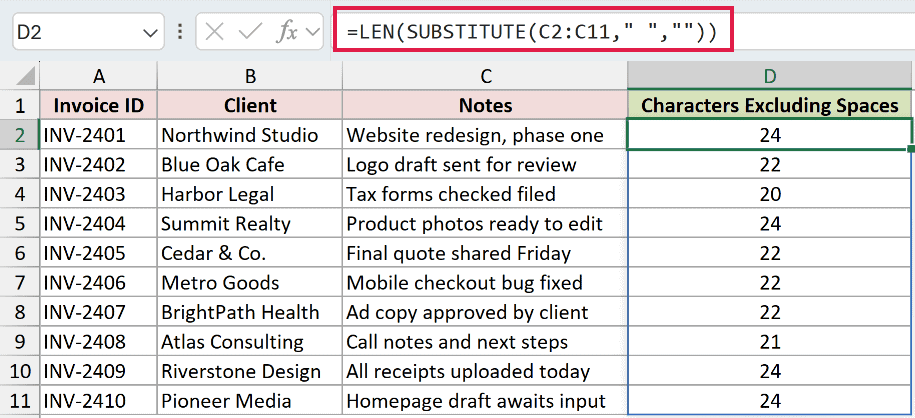915x418 pixels.
Task: Click the fill handle square on cell D2
Action: (x=911, y=149)
